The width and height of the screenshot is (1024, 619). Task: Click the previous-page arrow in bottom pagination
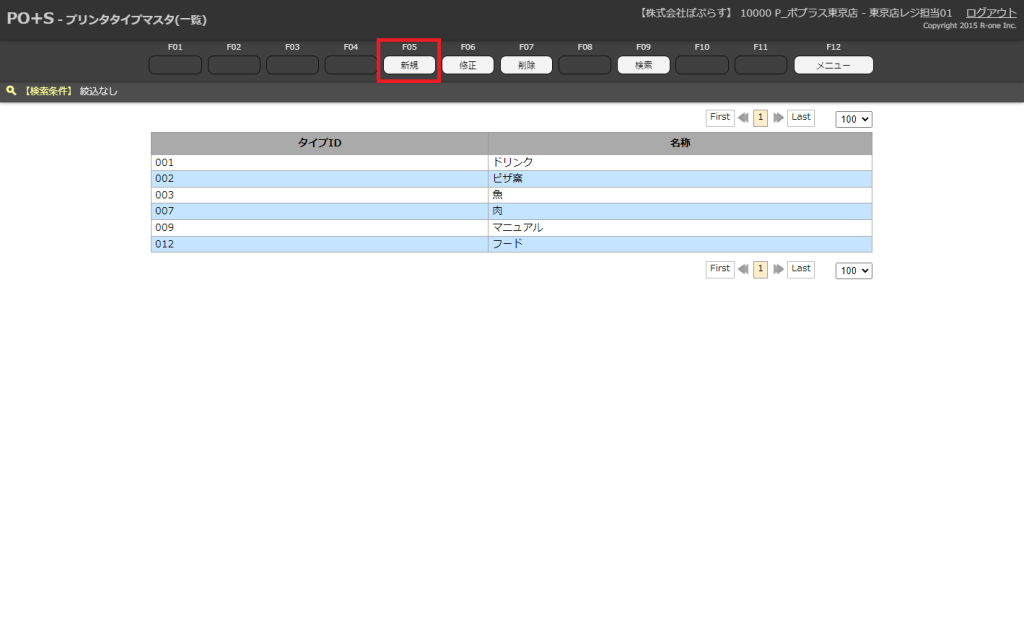click(743, 270)
